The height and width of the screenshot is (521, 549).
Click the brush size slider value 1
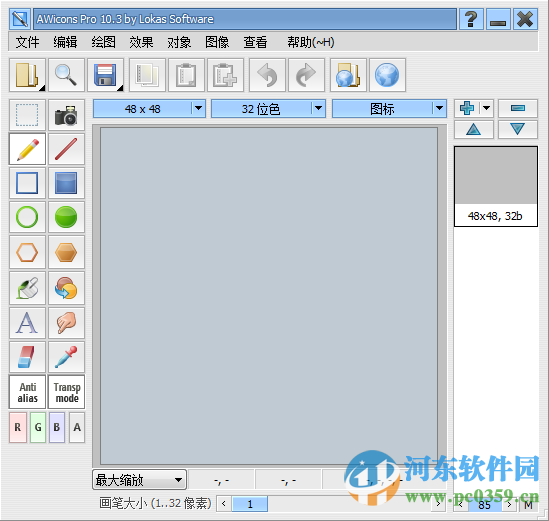(x=250, y=504)
